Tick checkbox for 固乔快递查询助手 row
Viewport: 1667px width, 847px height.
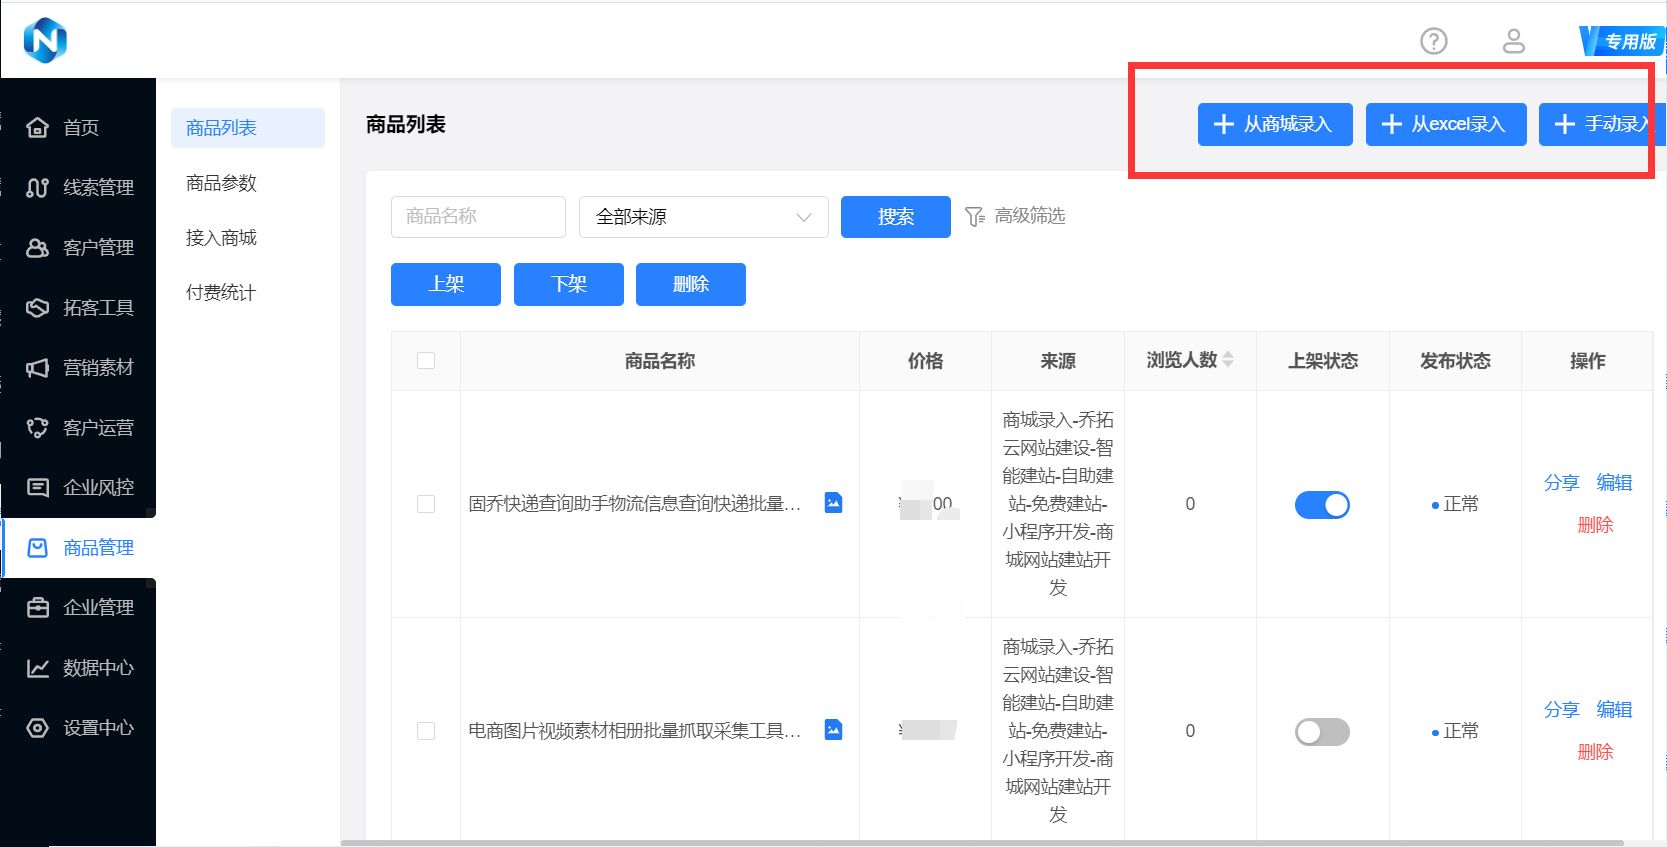pos(426,504)
